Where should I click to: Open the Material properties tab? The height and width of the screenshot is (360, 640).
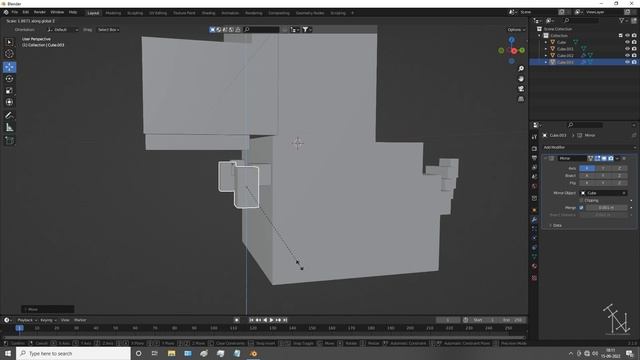coord(534,266)
